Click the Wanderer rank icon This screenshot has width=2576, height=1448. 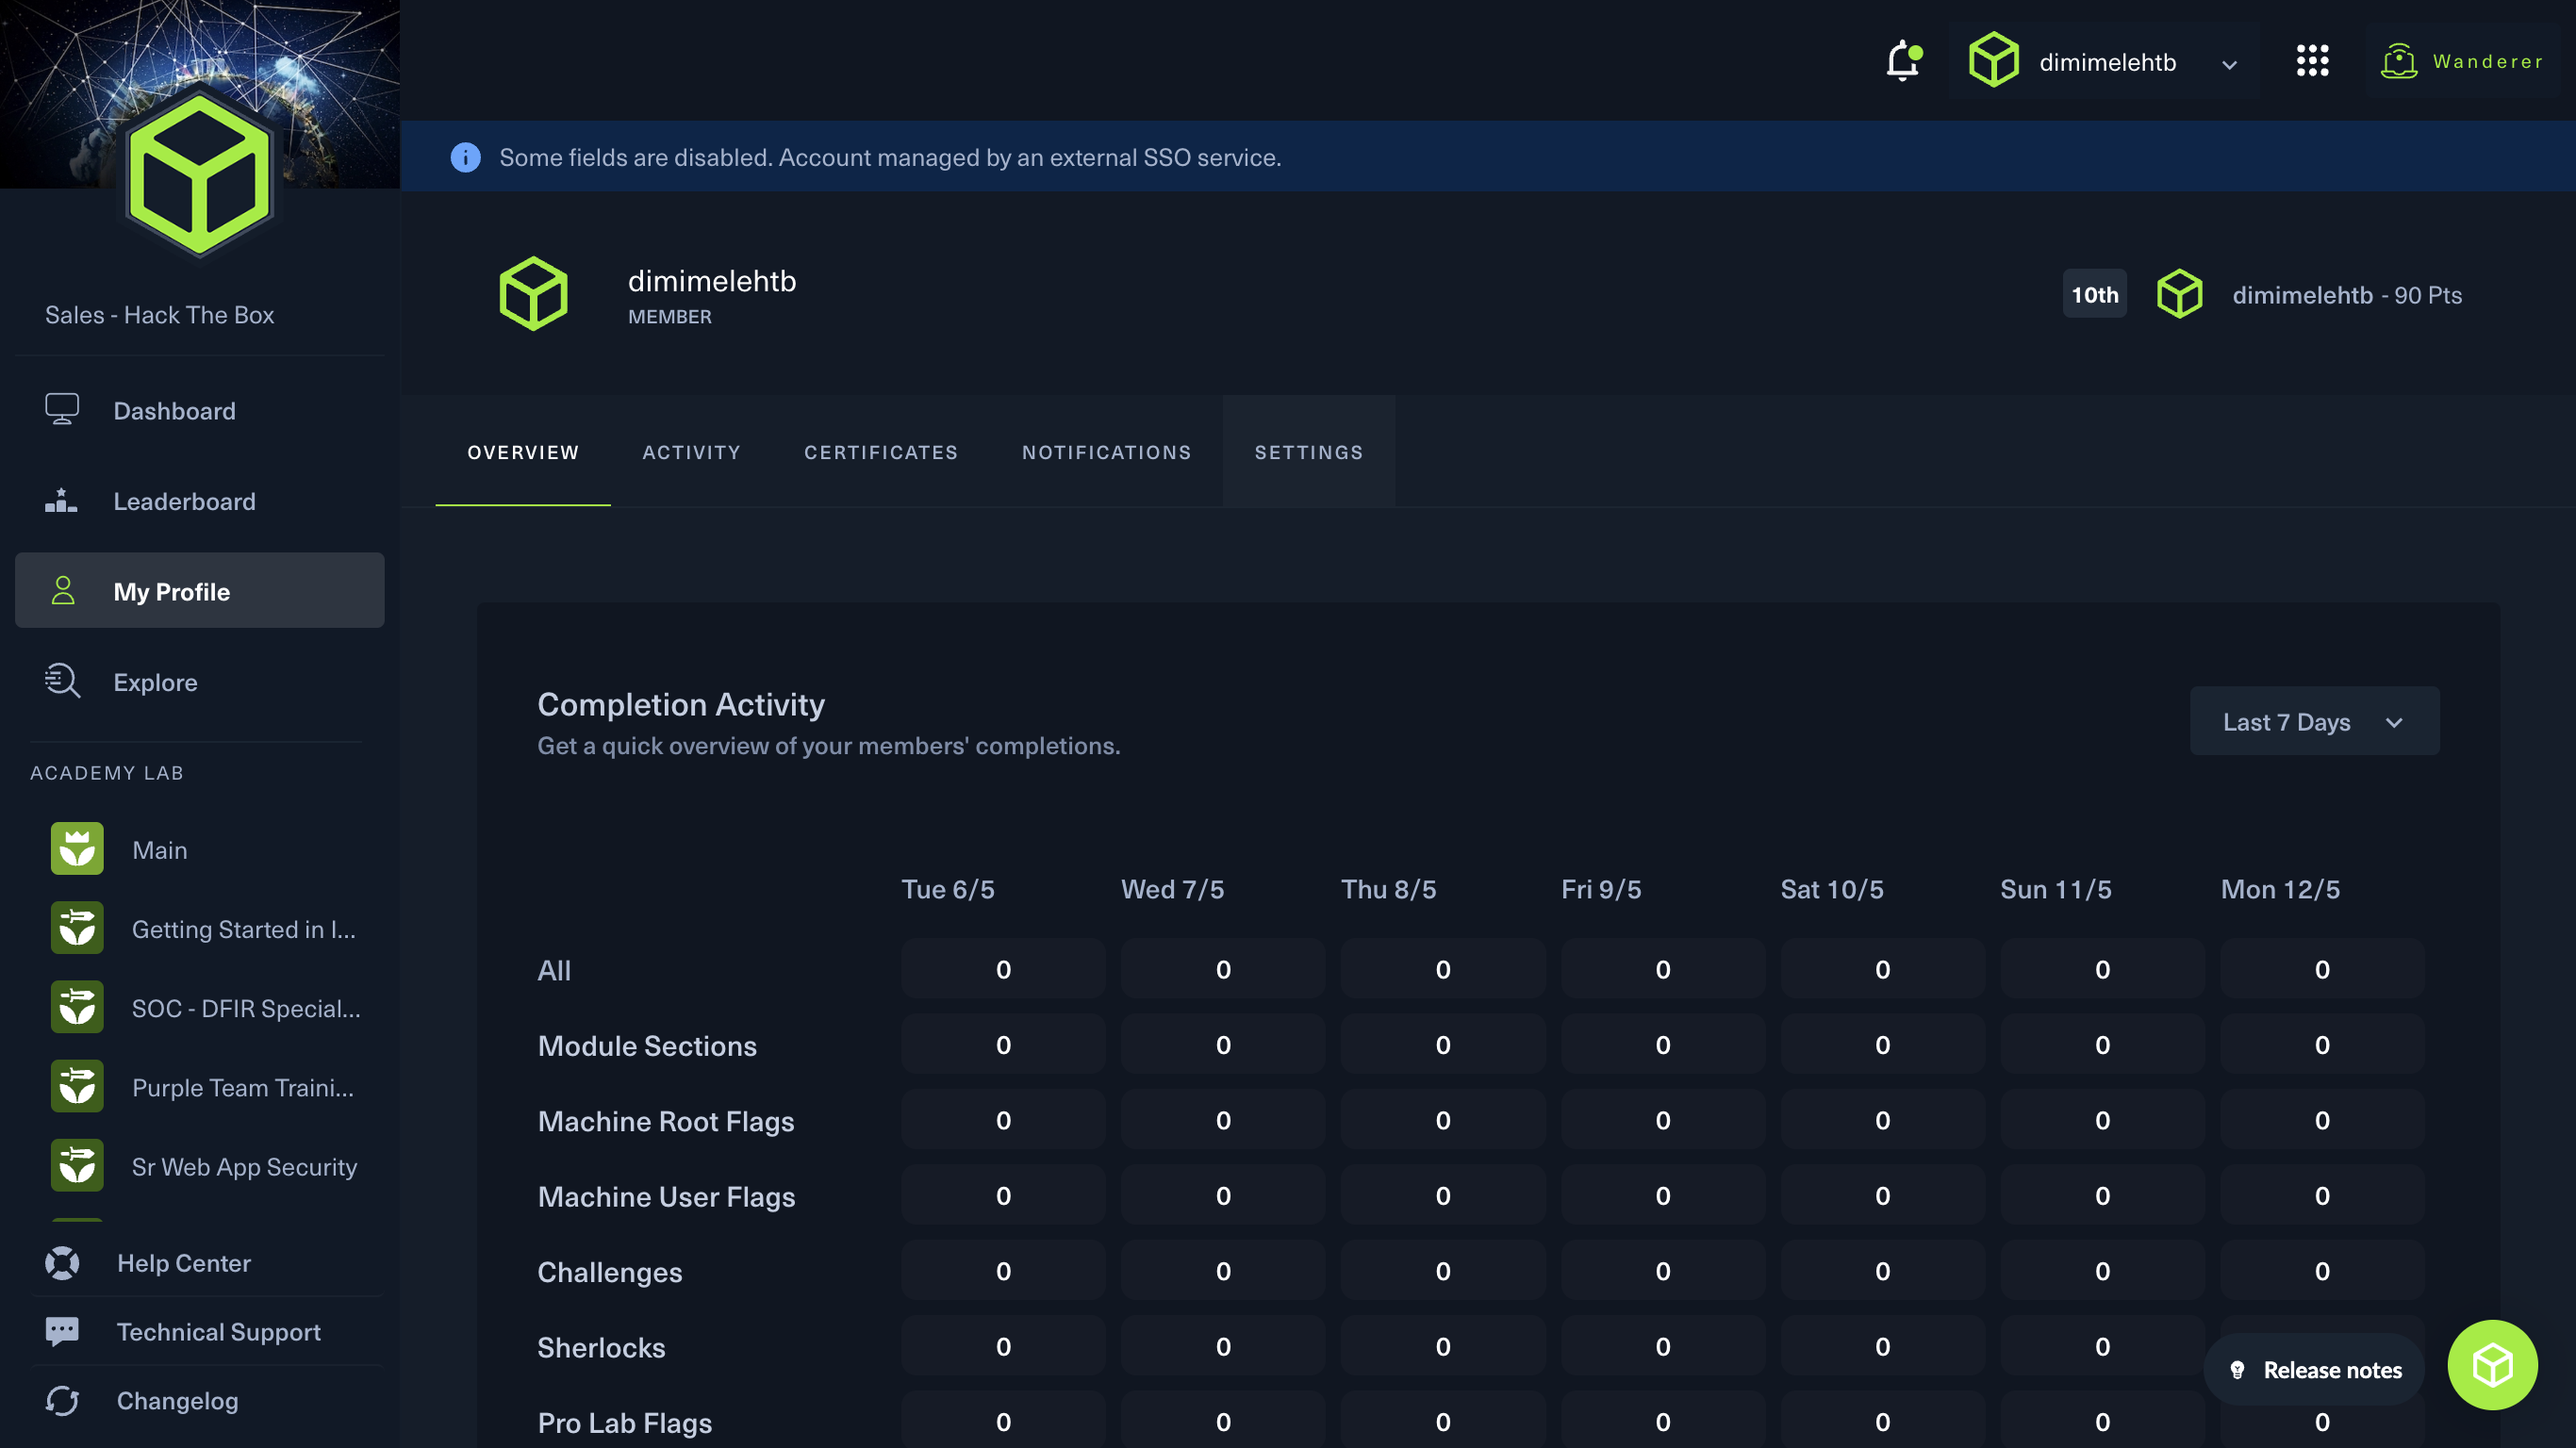(x=2399, y=61)
